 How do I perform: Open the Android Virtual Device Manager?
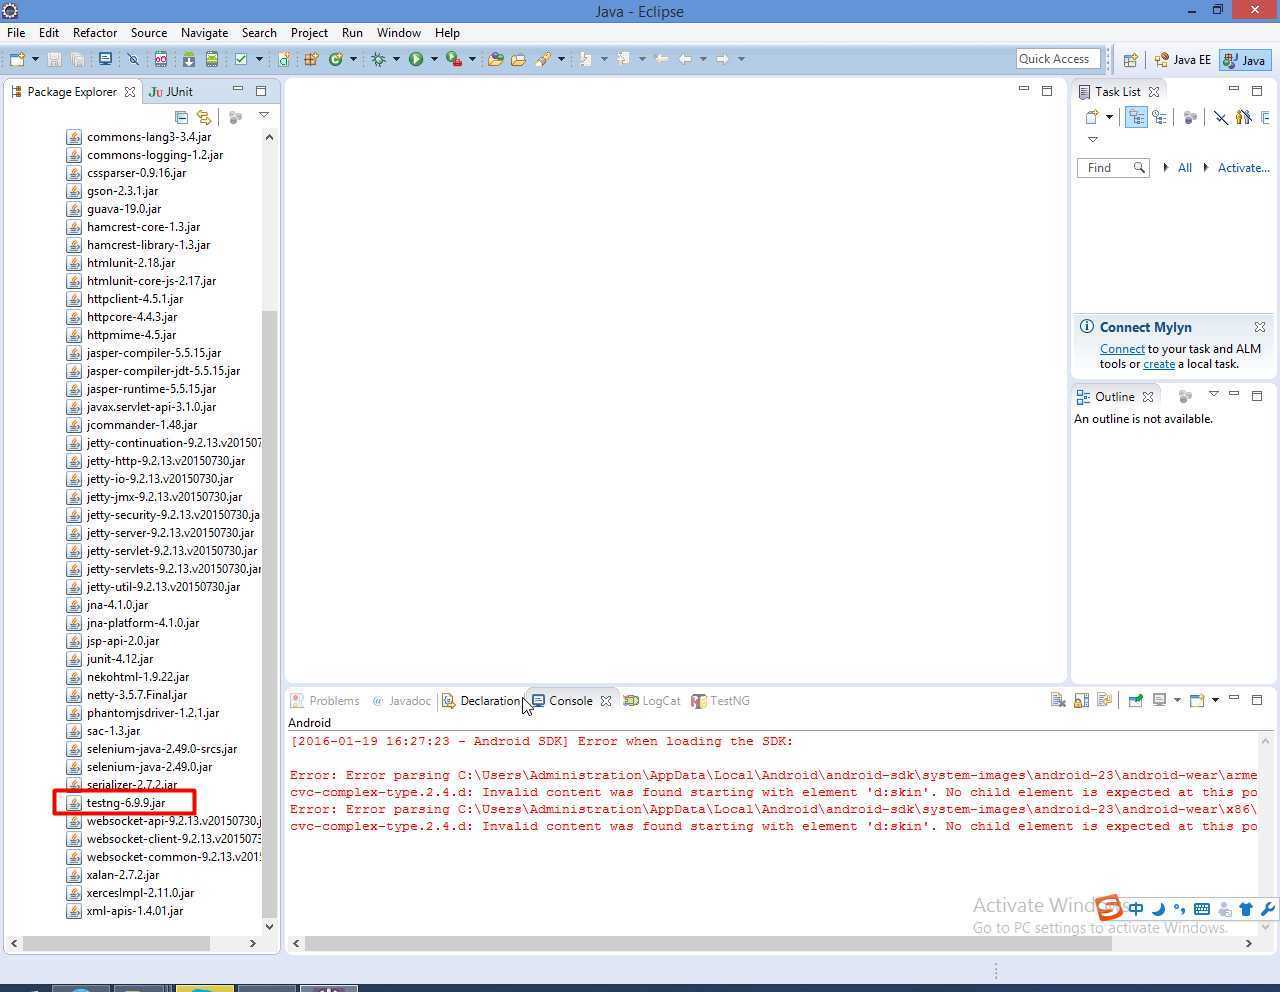(x=212, y=59)
